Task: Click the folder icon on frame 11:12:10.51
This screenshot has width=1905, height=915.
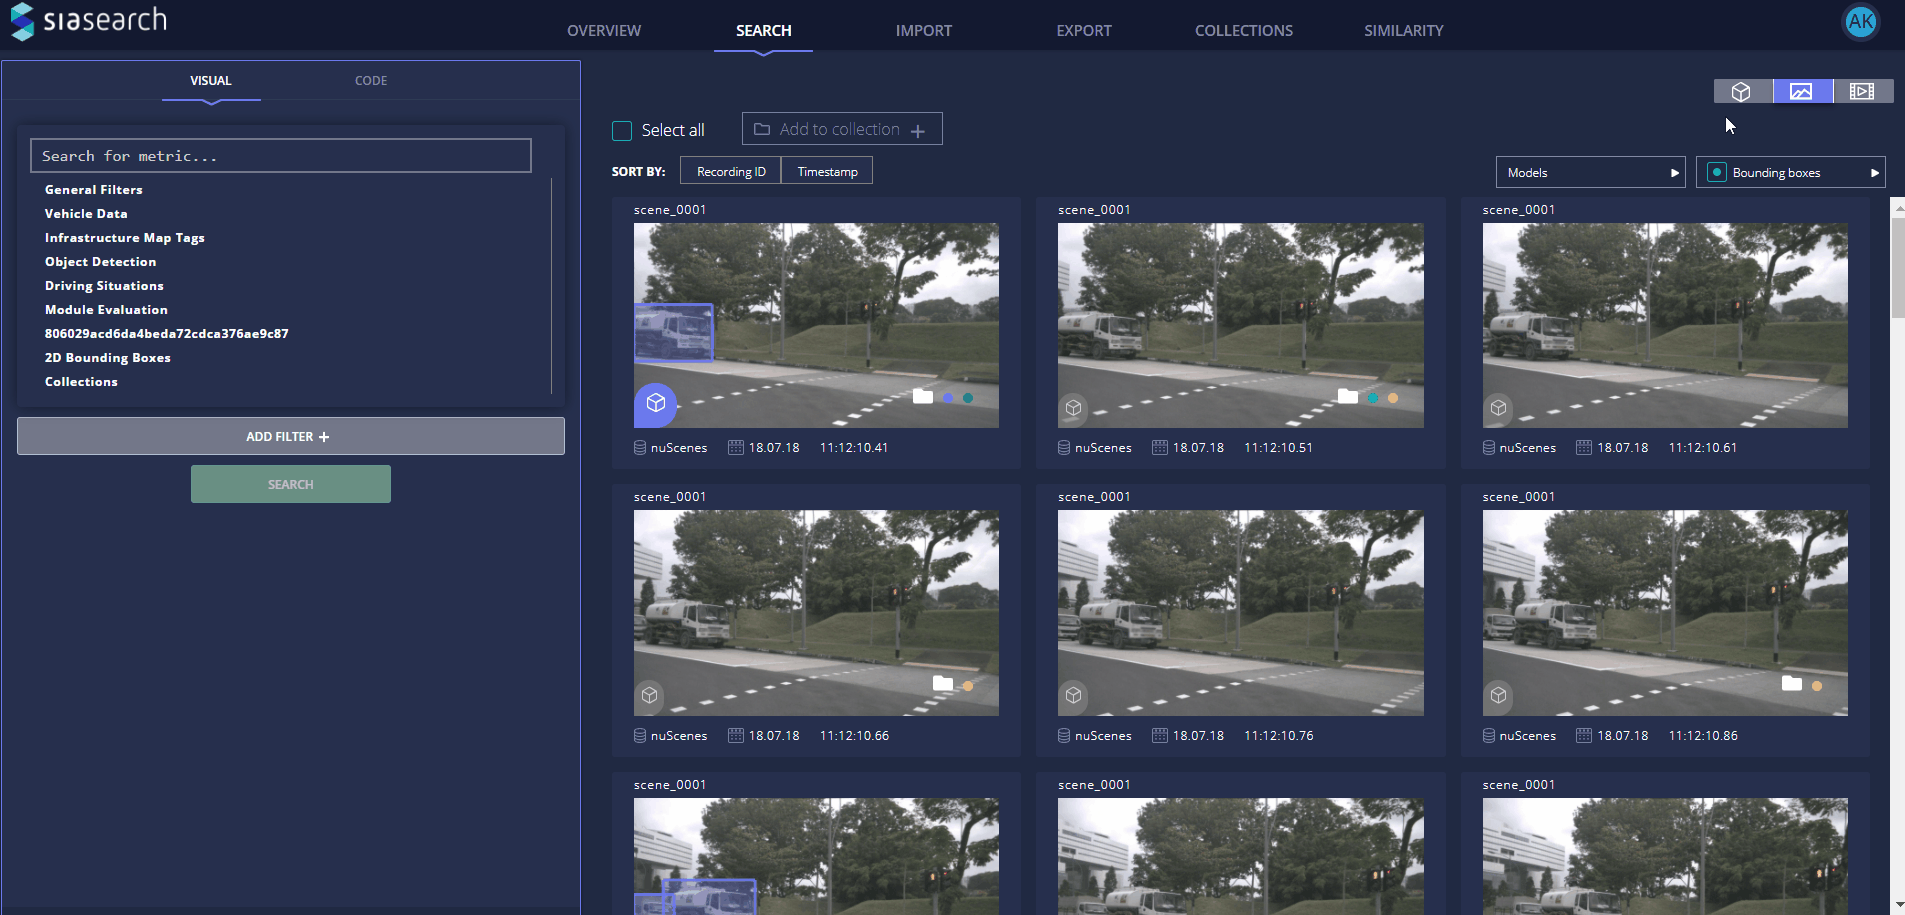Action: click(x=1348, y=397)
